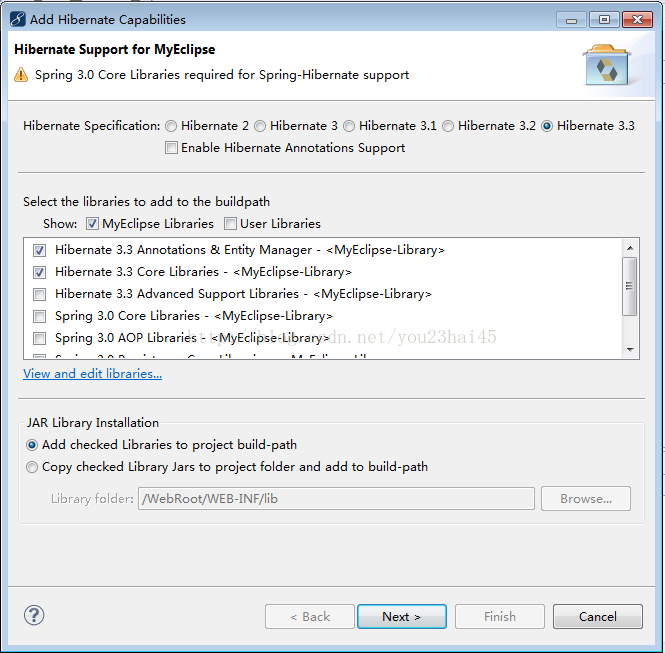The image size is (665, 653).
Task: Uncheck Hibernate 3.3 Core Libraries
Action: (x=39, y=272)
